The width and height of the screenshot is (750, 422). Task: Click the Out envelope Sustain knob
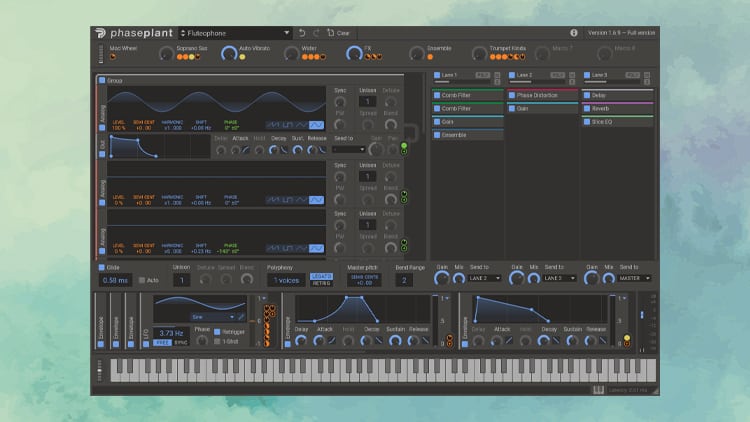tap(298, 150)
